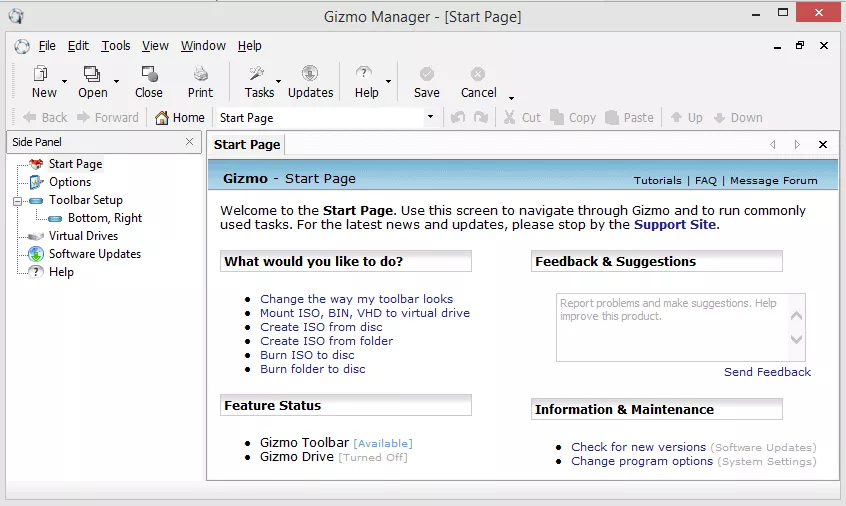
Task: Click Change the way my toolbar looks
Action: [x=356, y=299]
